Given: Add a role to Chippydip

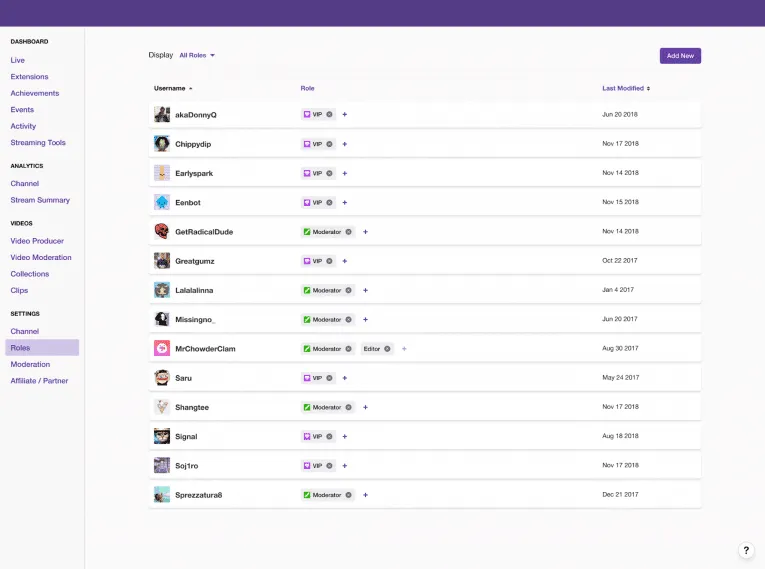Looking at the screenshot, I should coord(344,144).
